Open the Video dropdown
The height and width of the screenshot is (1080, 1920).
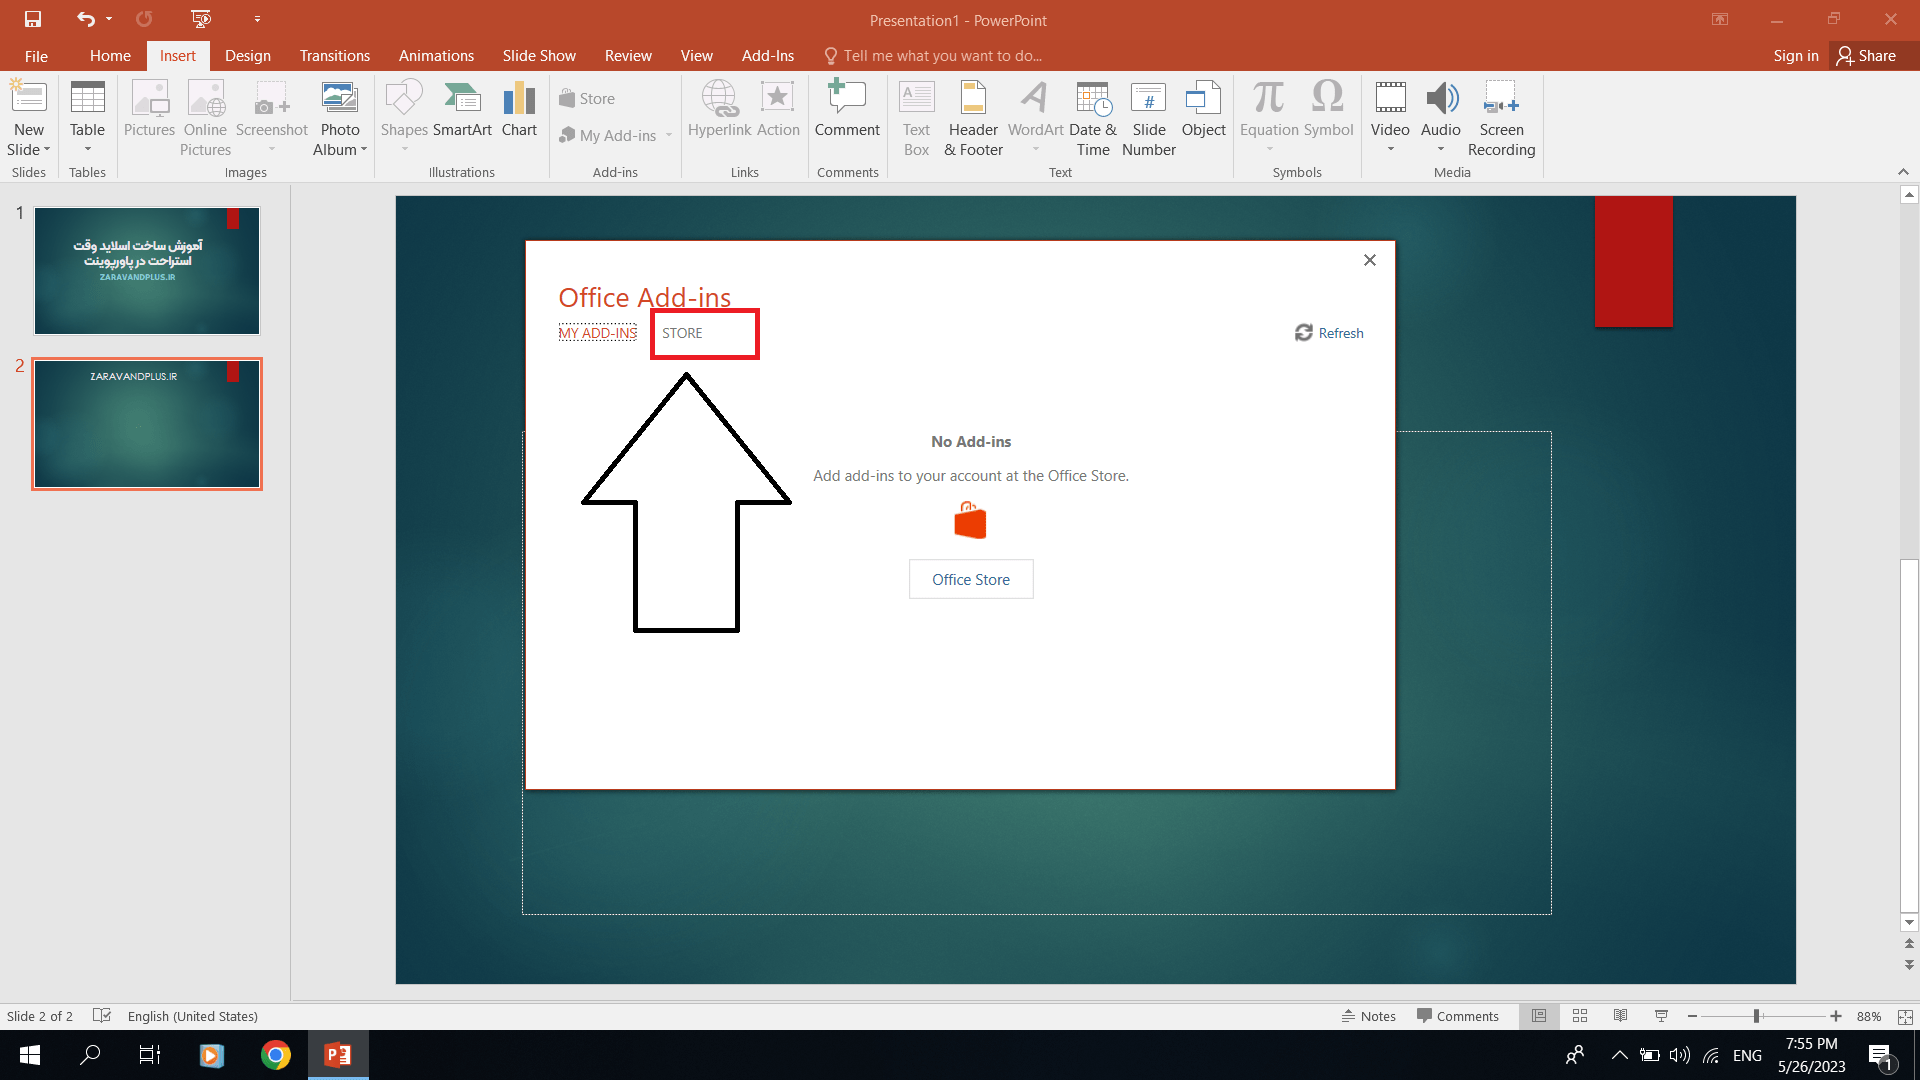1390,118
